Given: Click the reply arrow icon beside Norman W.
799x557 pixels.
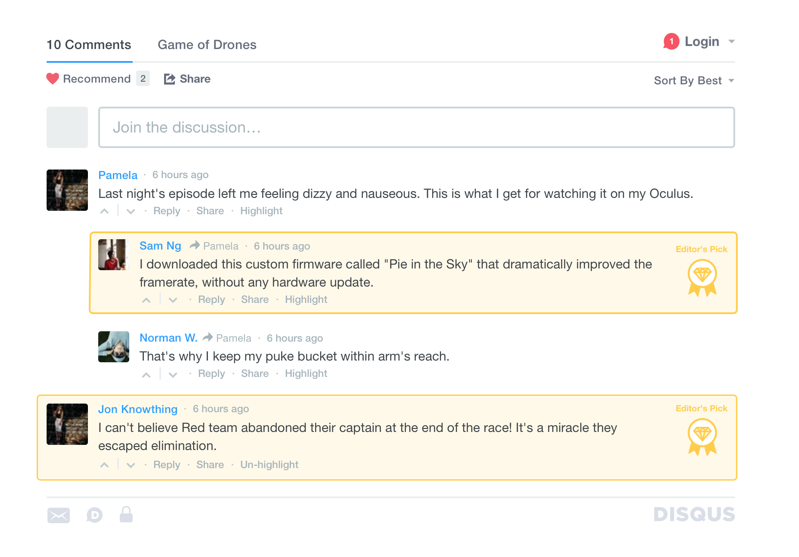Looking at the screenshot, I should (x=208, y=337).
